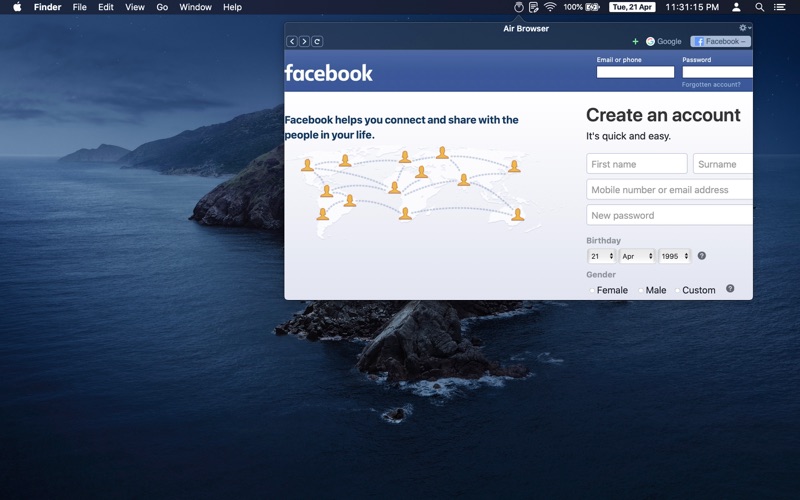
Task: Open the birthday month dropdown showing Apr
Action: (637, 256)
